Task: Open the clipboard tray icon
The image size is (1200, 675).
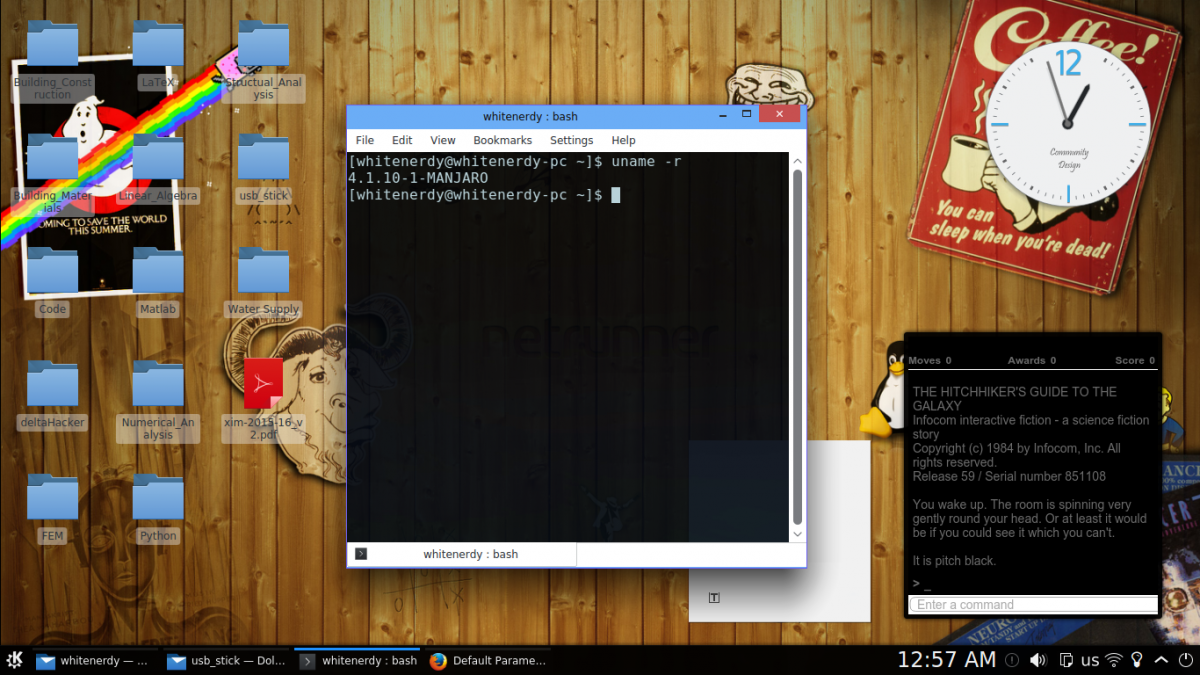Action: coord(1066,660)
